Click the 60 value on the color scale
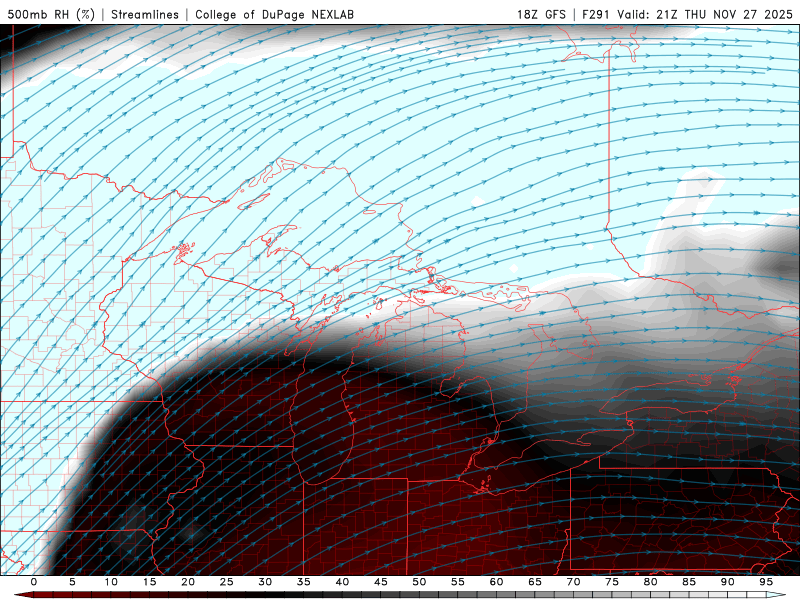800x600 pixels. click(496, 582)
